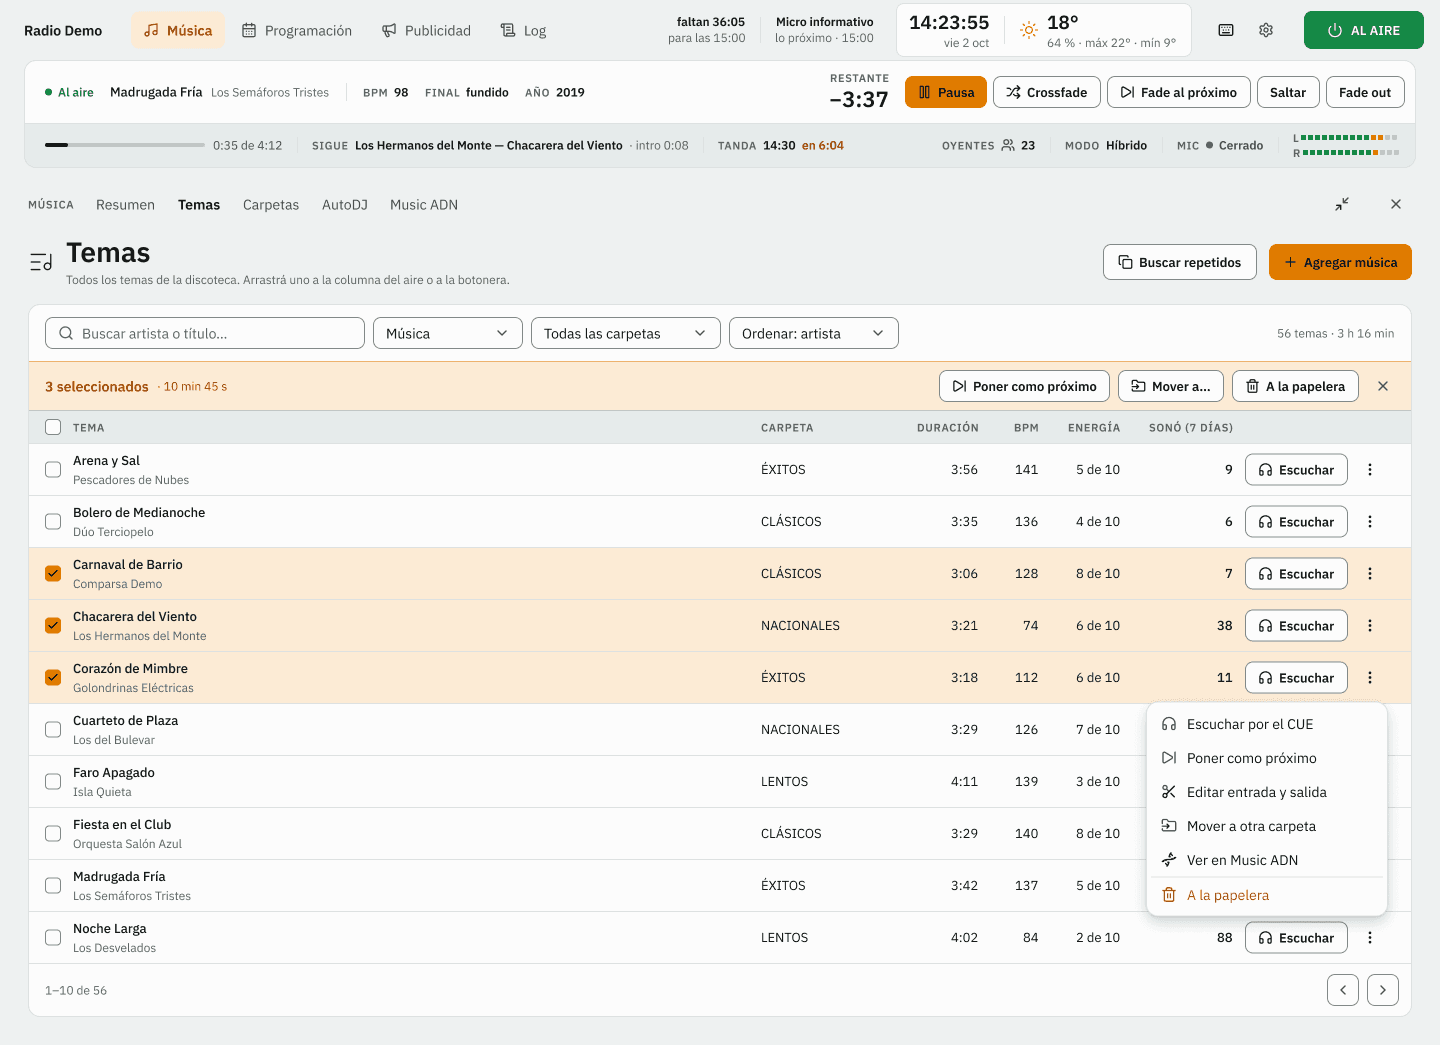
Task: Click the AL AIRE button
Action: pyautogui.click(x=1364, y=30)
